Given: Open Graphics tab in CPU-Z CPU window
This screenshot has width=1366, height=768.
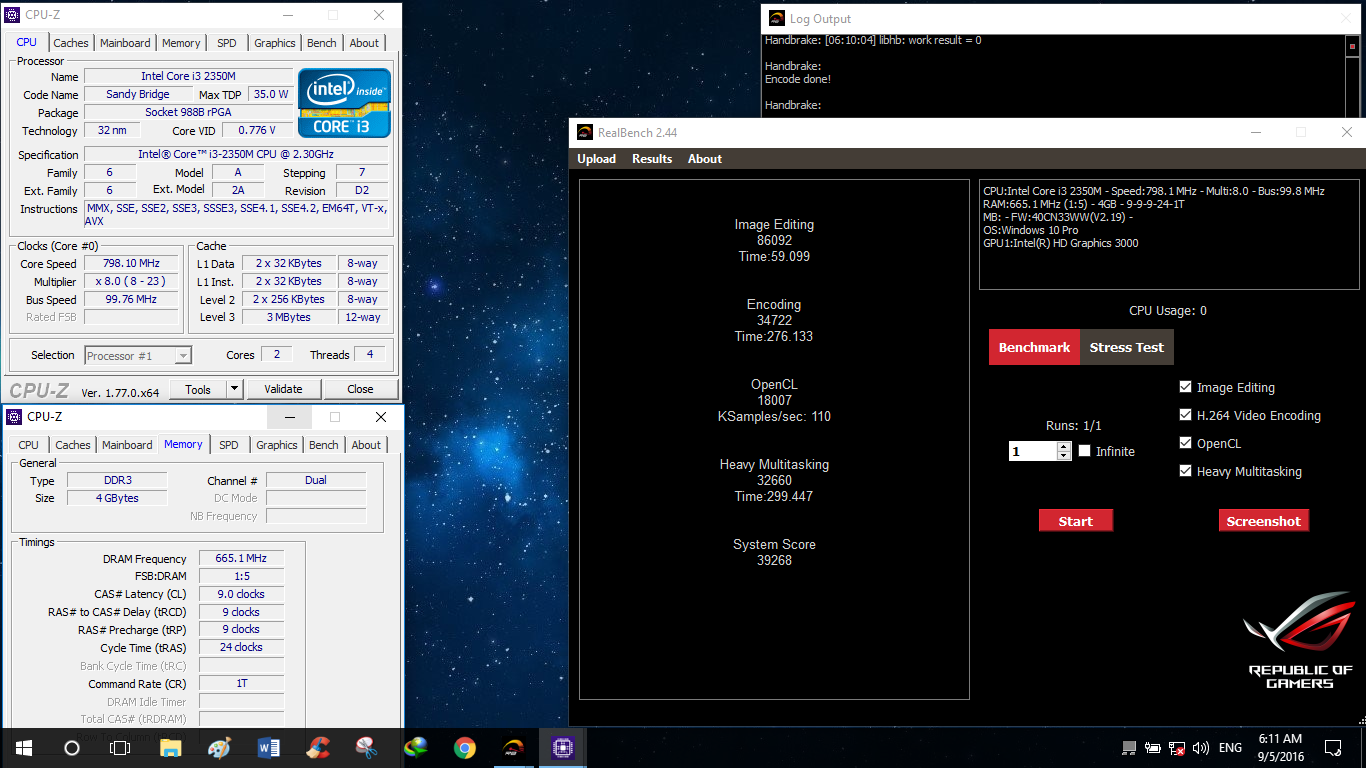Looking at the screenshot, I should (275, 43).
